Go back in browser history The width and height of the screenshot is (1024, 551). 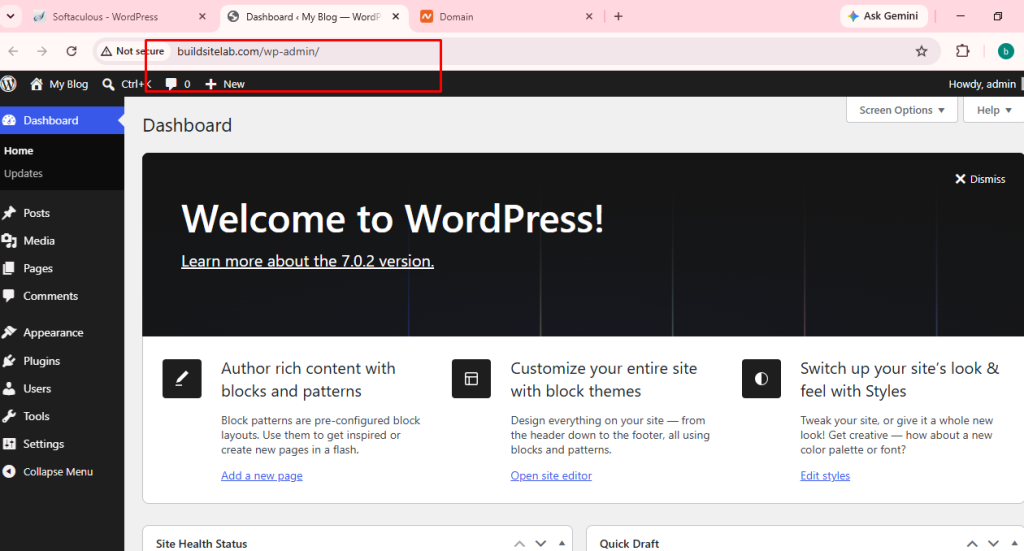tap(14, 51)
